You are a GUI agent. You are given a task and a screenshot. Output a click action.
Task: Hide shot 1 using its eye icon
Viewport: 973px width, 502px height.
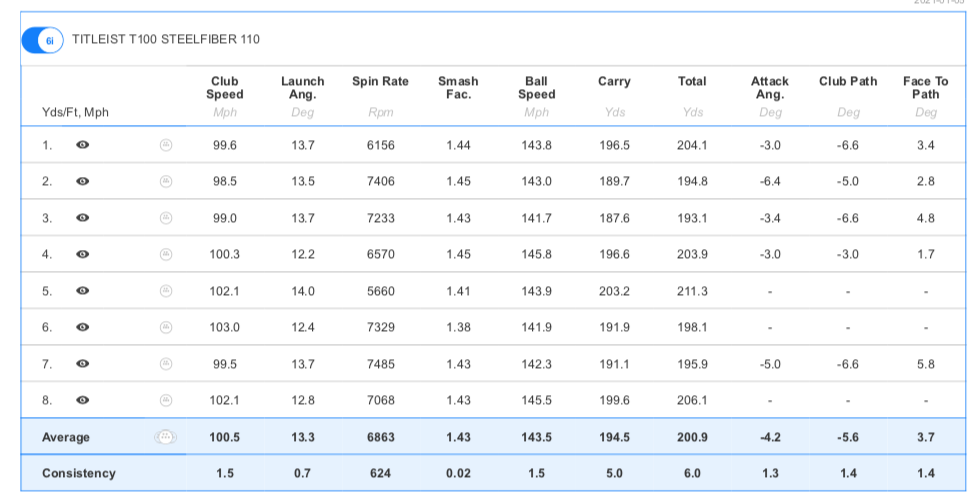[83, 145]
